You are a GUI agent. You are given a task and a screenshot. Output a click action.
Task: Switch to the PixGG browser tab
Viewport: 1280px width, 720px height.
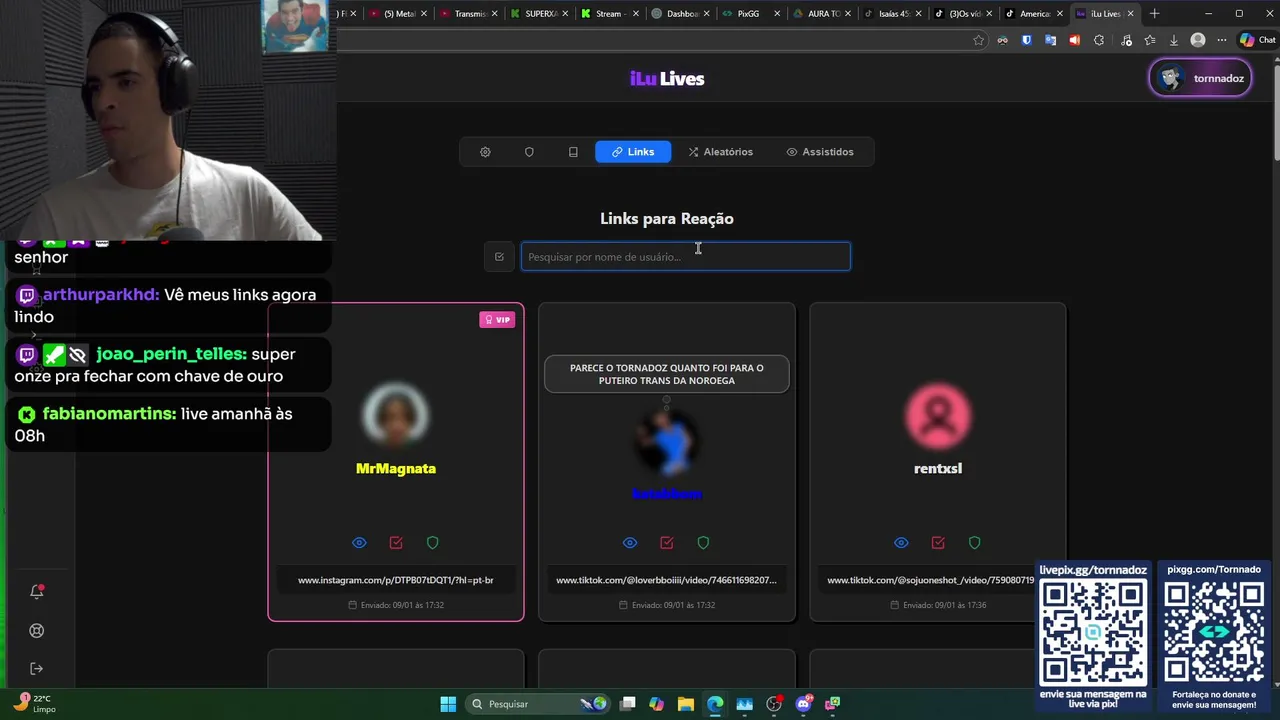(x=750, y=14)
